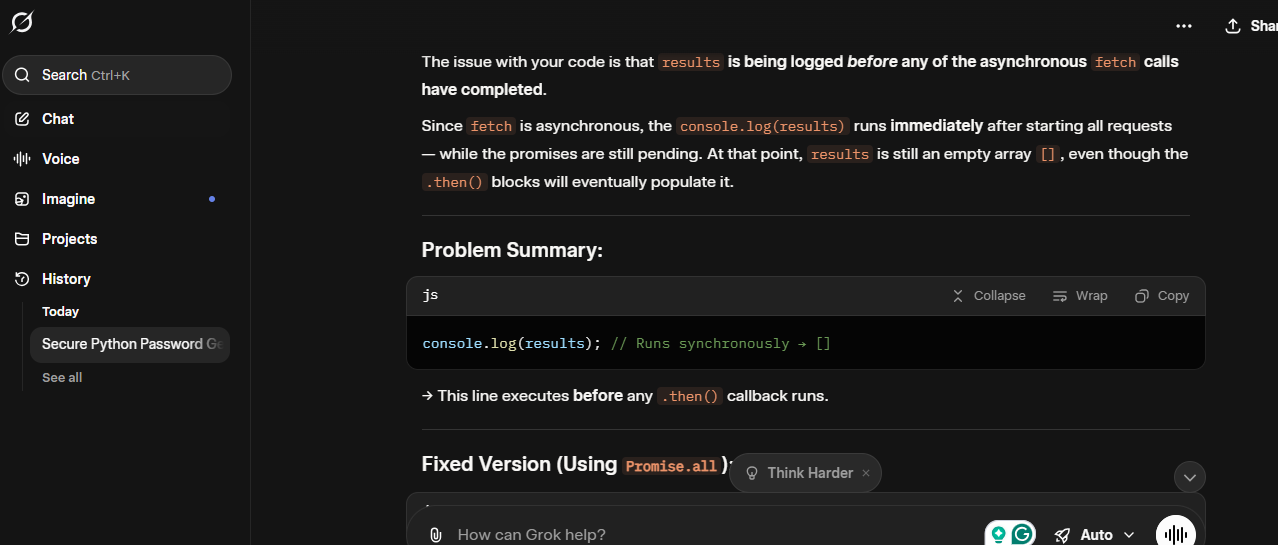This screenshot has height=545, width=1278.
Task: Click the Wrap lines icon
Action: pyautogui.click(x=1060, y=296)
